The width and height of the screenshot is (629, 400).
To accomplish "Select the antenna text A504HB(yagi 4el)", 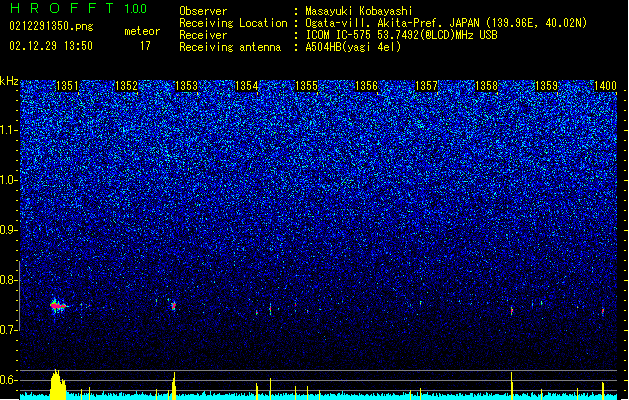I will [353, 47].
